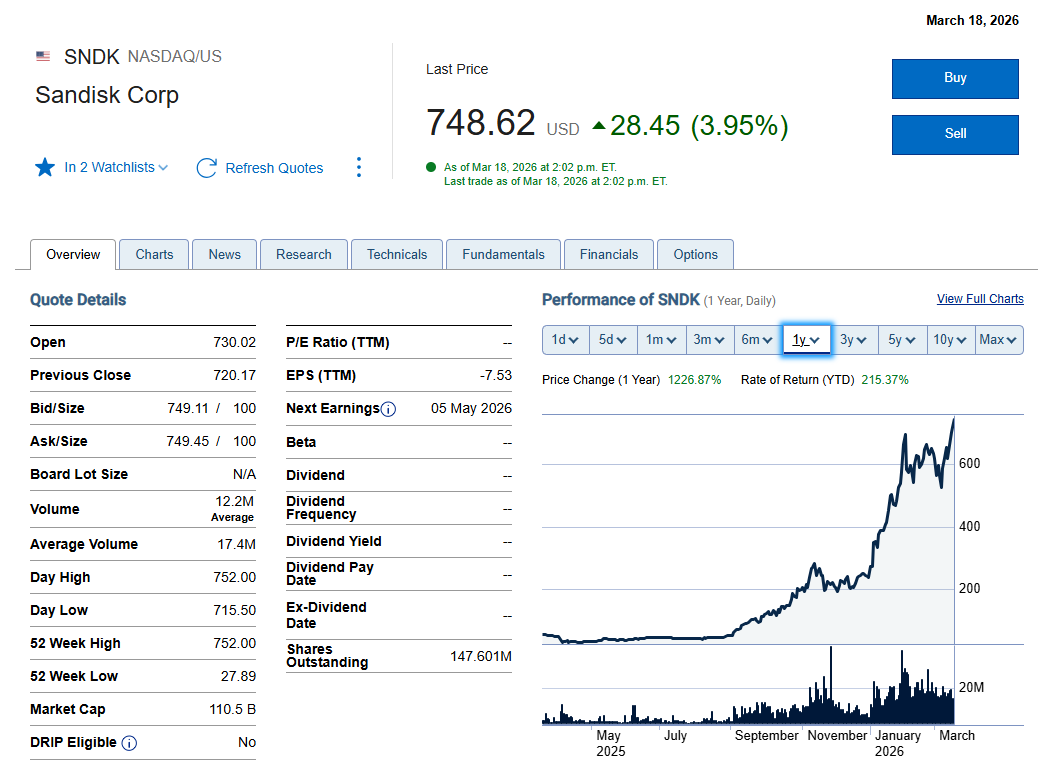Click the 52 Week Low value 27.89

(x=238, y=677)
